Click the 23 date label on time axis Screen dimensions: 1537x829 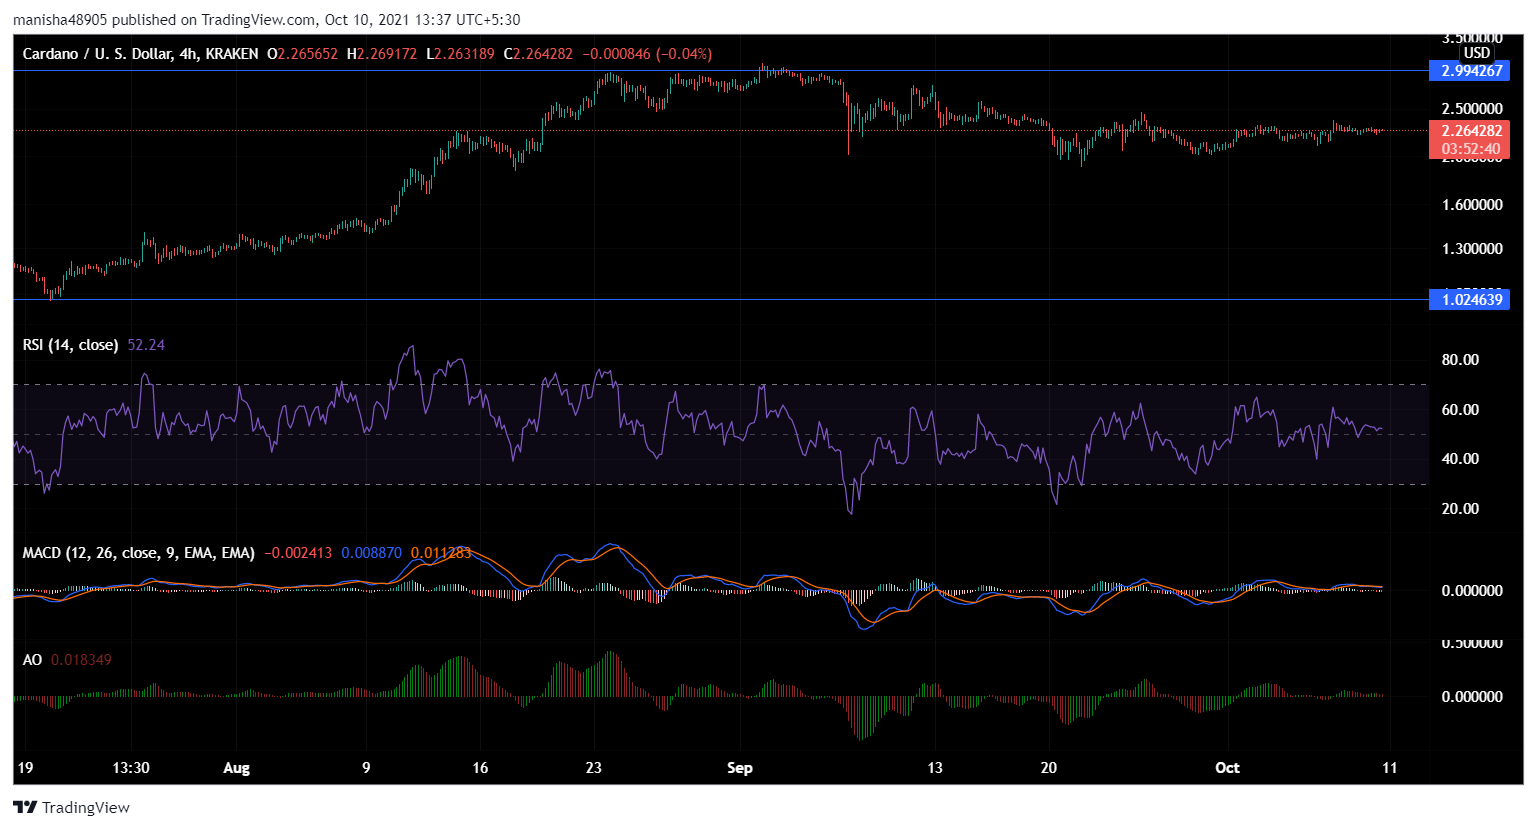pos(594,768)
